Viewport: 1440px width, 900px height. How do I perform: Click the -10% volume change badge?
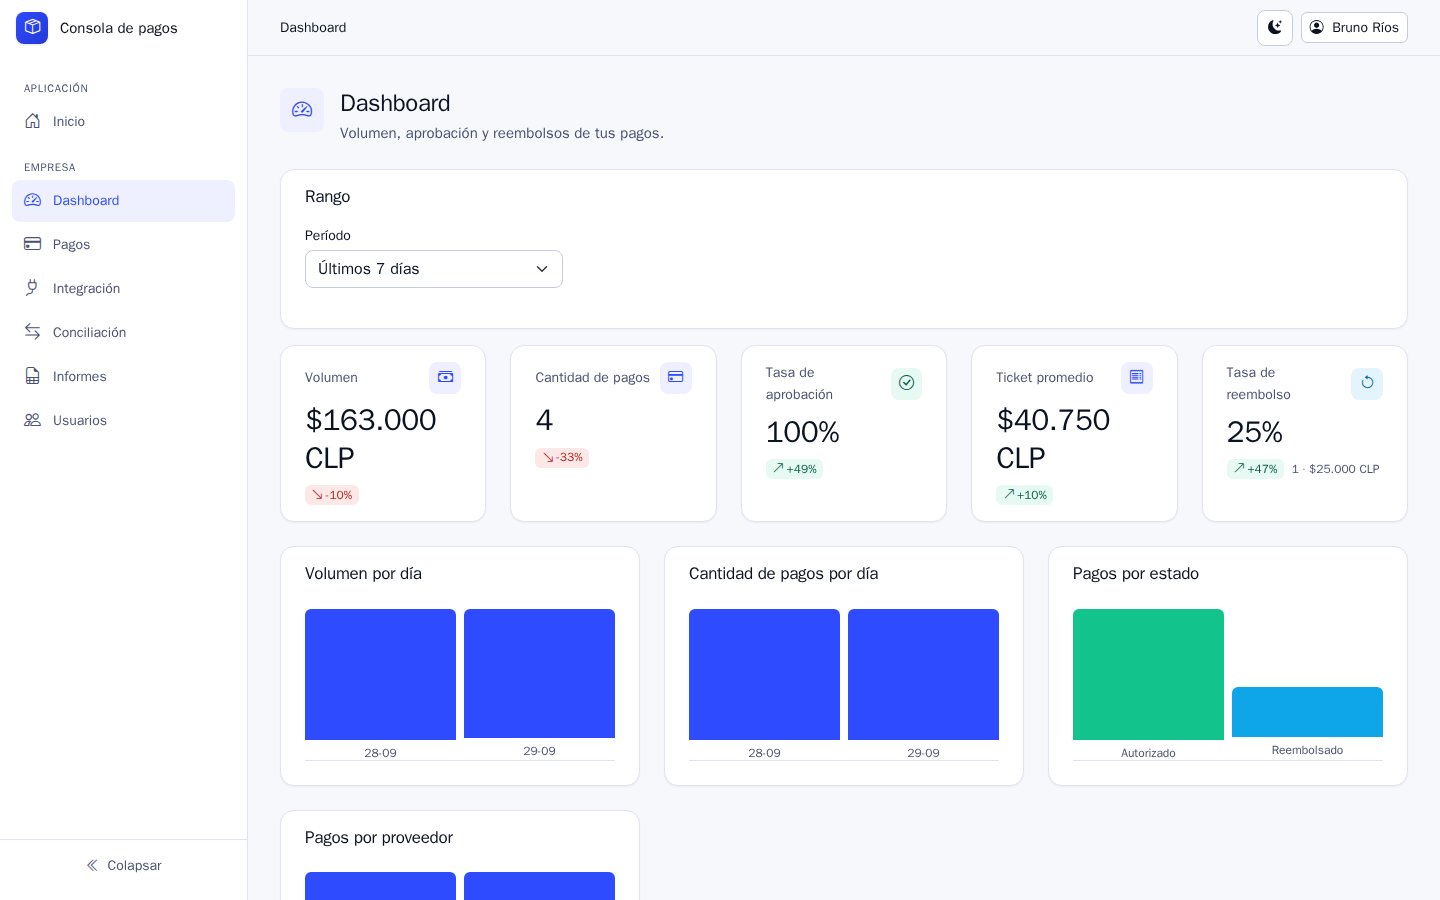332,495
